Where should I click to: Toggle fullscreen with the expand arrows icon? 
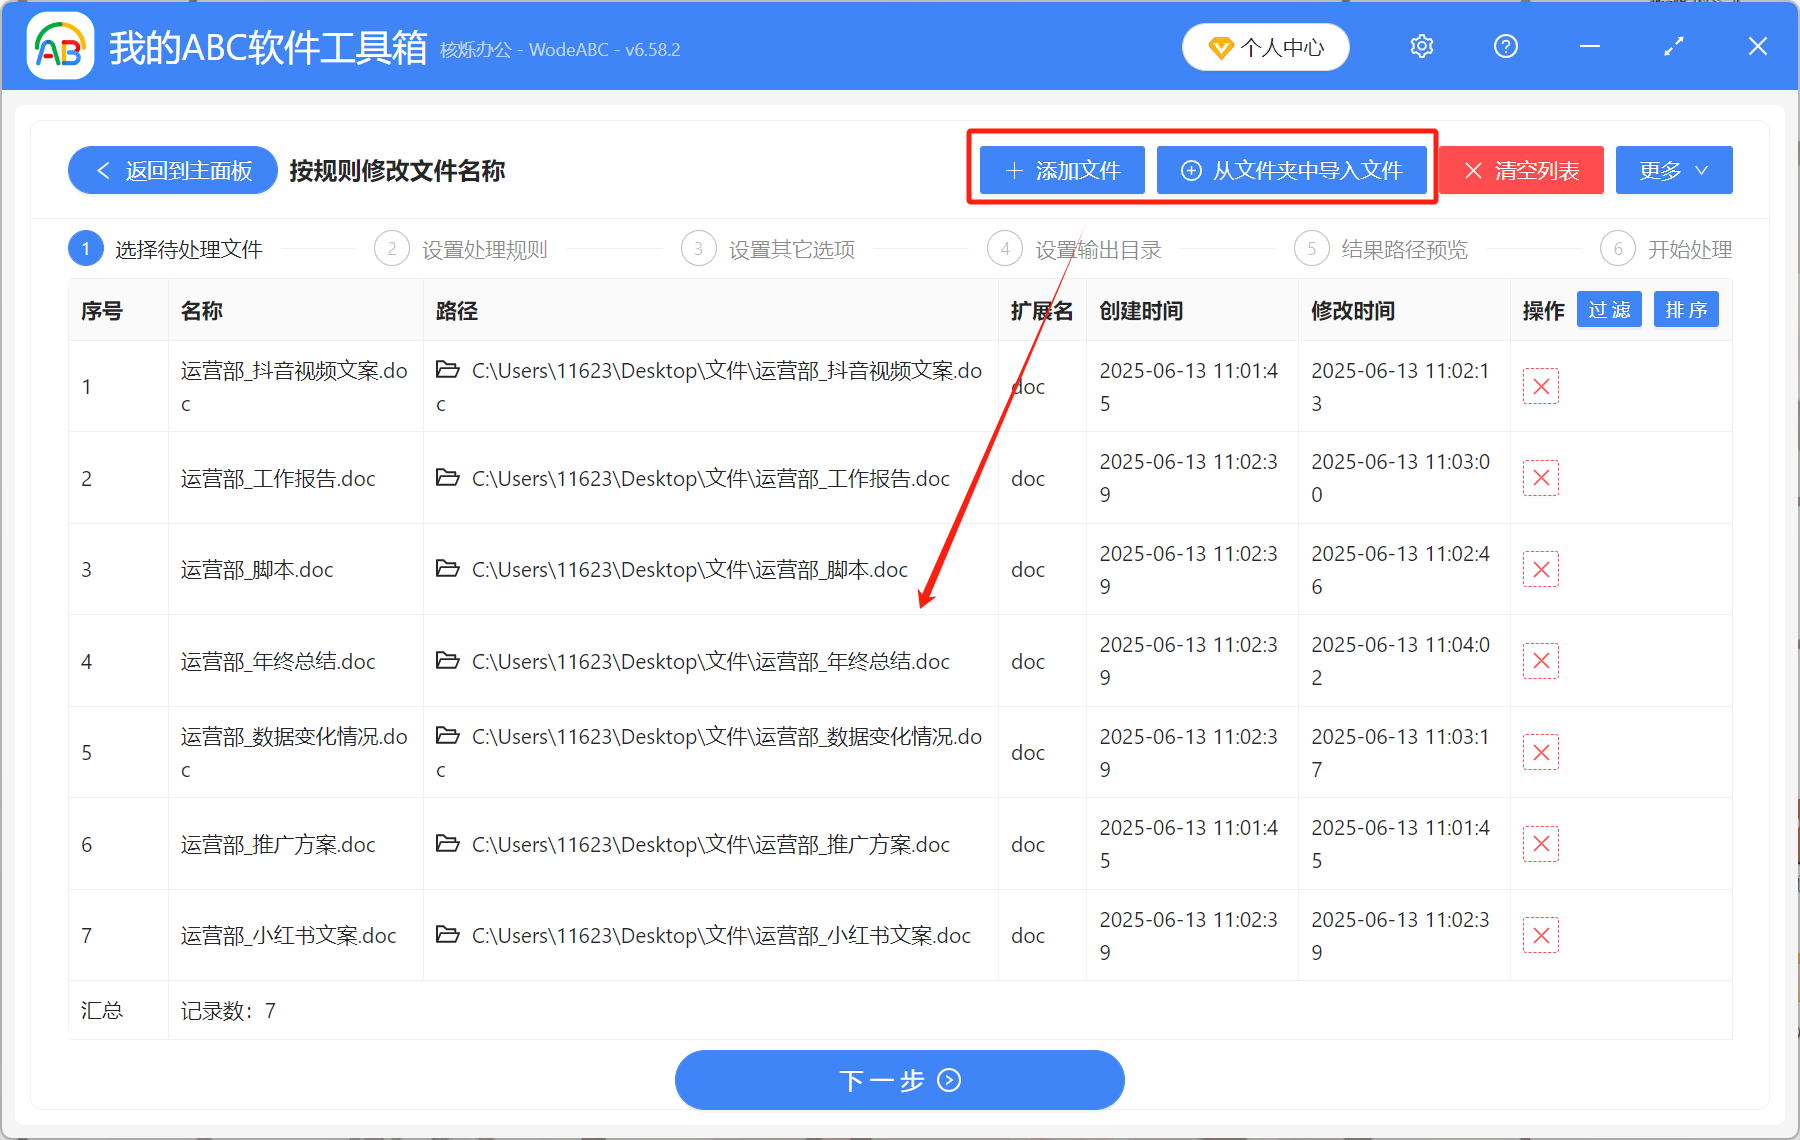point(1673,46)
